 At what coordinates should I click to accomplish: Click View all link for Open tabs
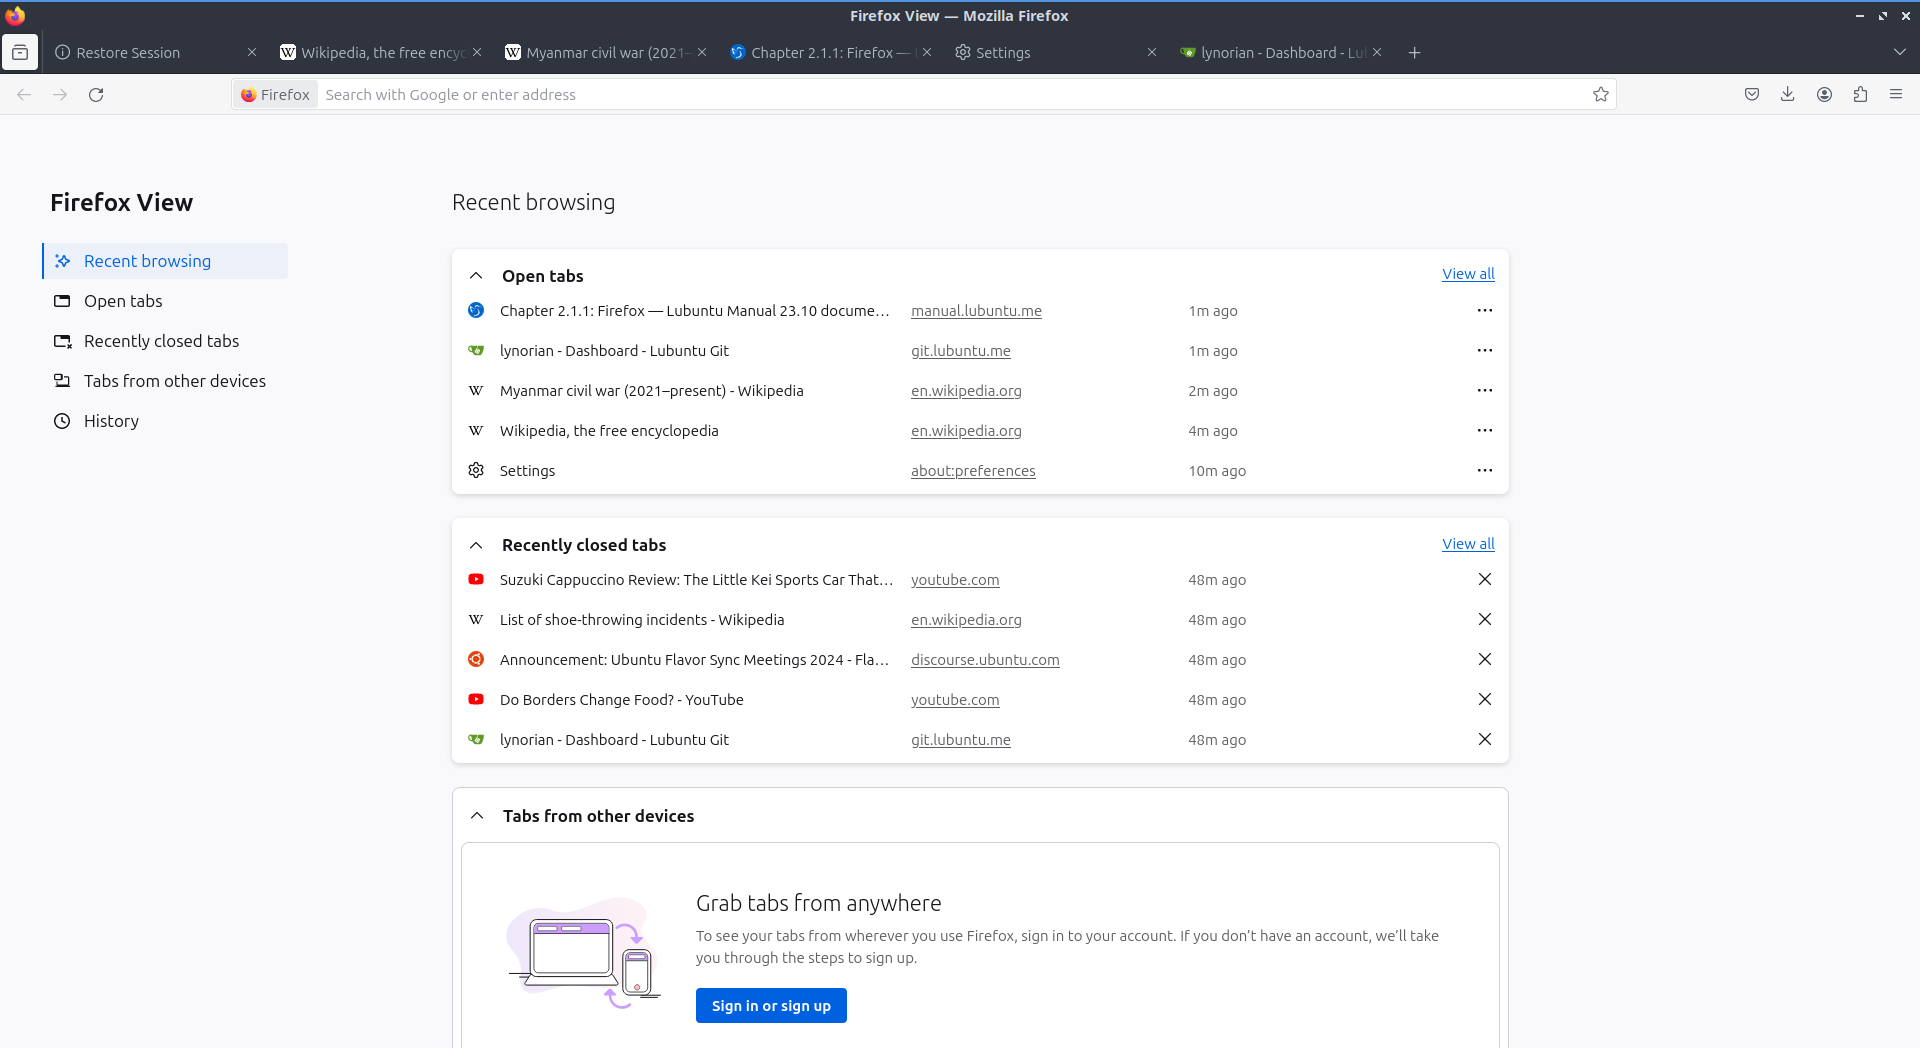(x=1468, y=274)
